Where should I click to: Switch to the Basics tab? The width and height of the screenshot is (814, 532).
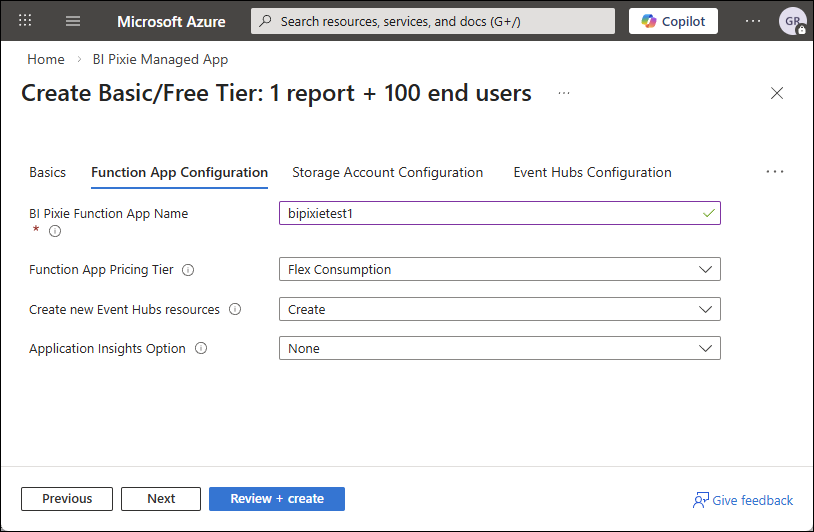pos(47,172)
